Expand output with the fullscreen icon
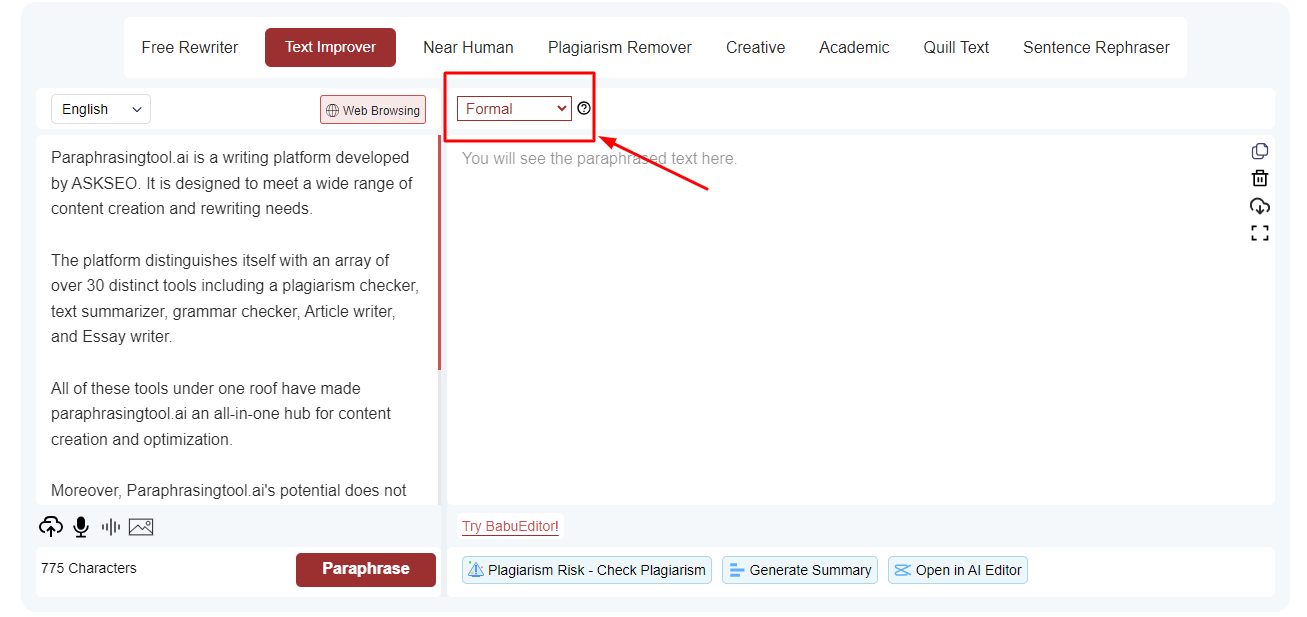This screenshot has width=1307, height=617. coord(1260,233)
